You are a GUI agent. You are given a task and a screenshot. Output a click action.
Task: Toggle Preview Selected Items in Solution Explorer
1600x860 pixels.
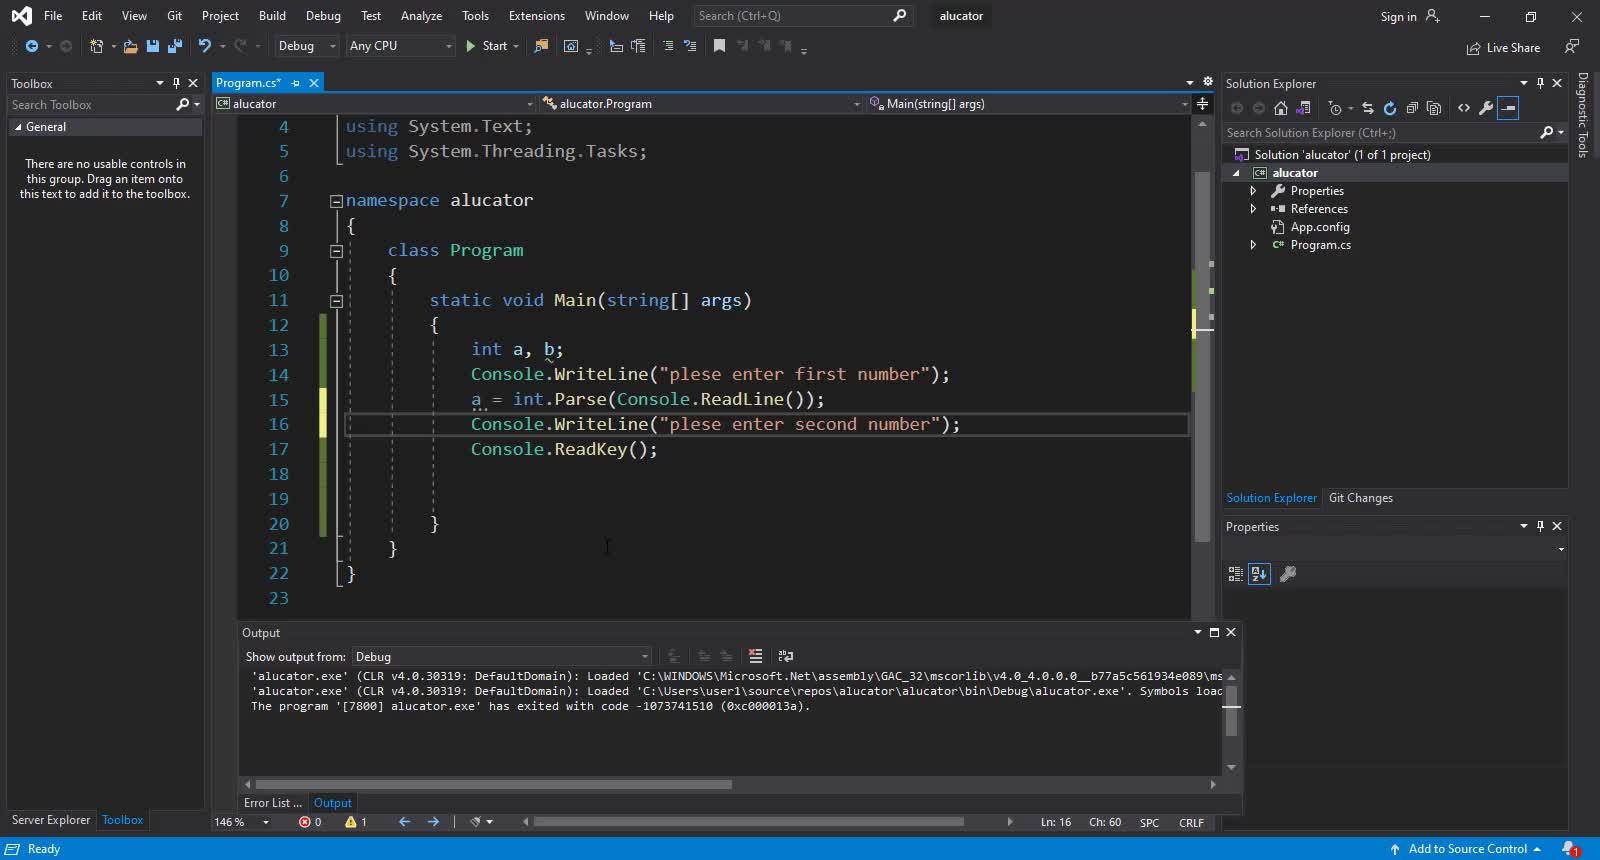point(1508,108)
